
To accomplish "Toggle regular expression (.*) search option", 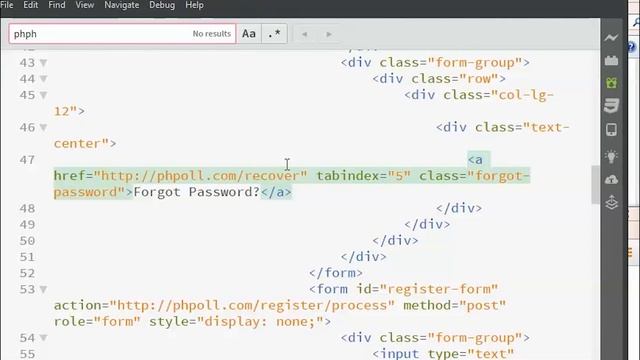I will [274, 33].
